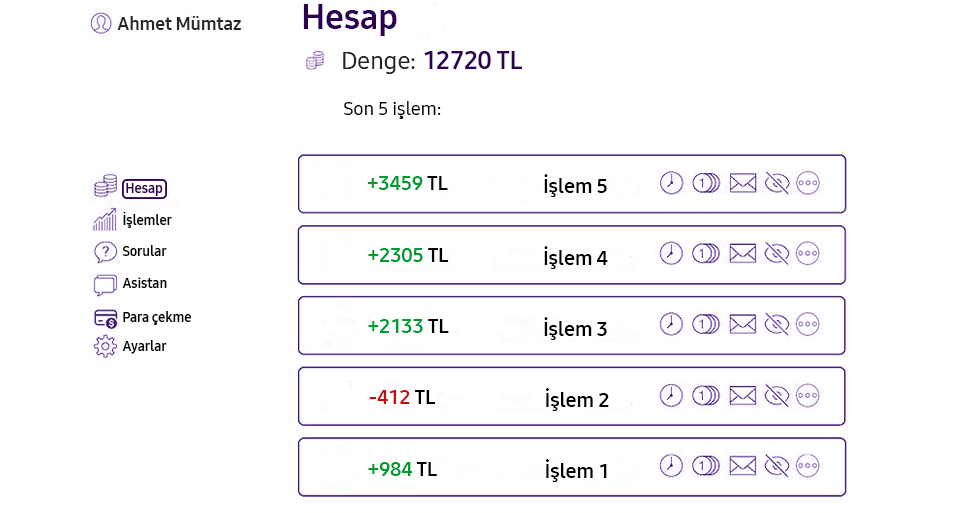Click the coin icon for İşlem 3
This screenshot has height=513, width=970.
pyautogui.click(x=706, y=324)
